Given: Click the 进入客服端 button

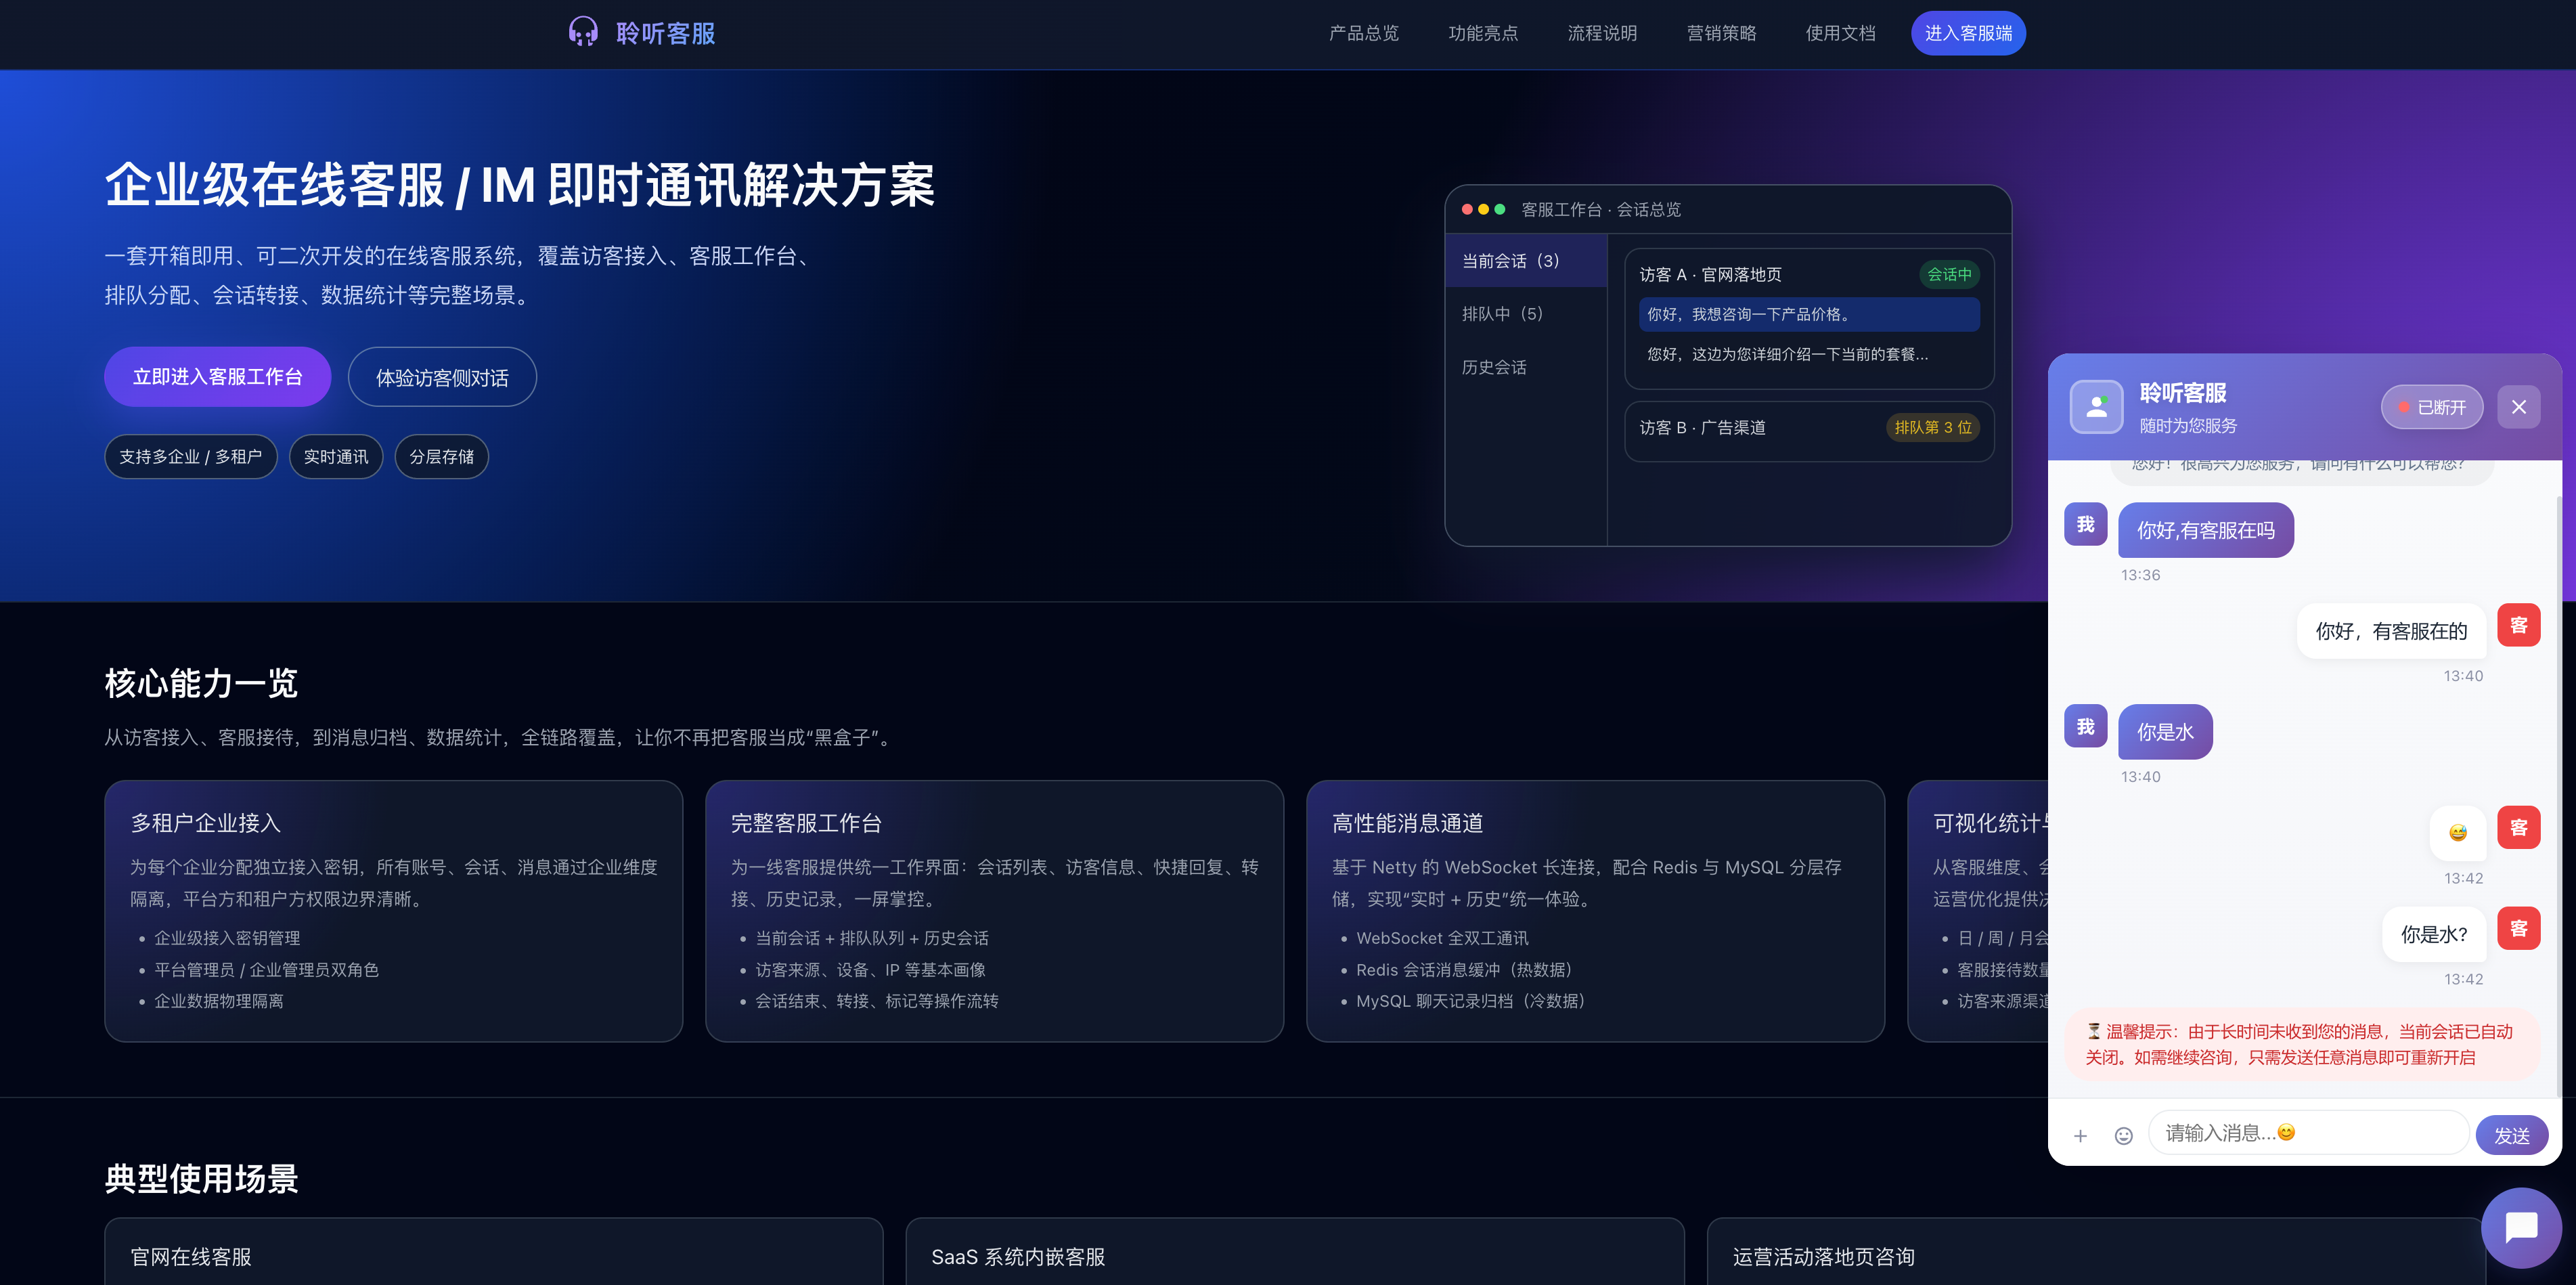Looking at the screenshot, I should 1968,32.
